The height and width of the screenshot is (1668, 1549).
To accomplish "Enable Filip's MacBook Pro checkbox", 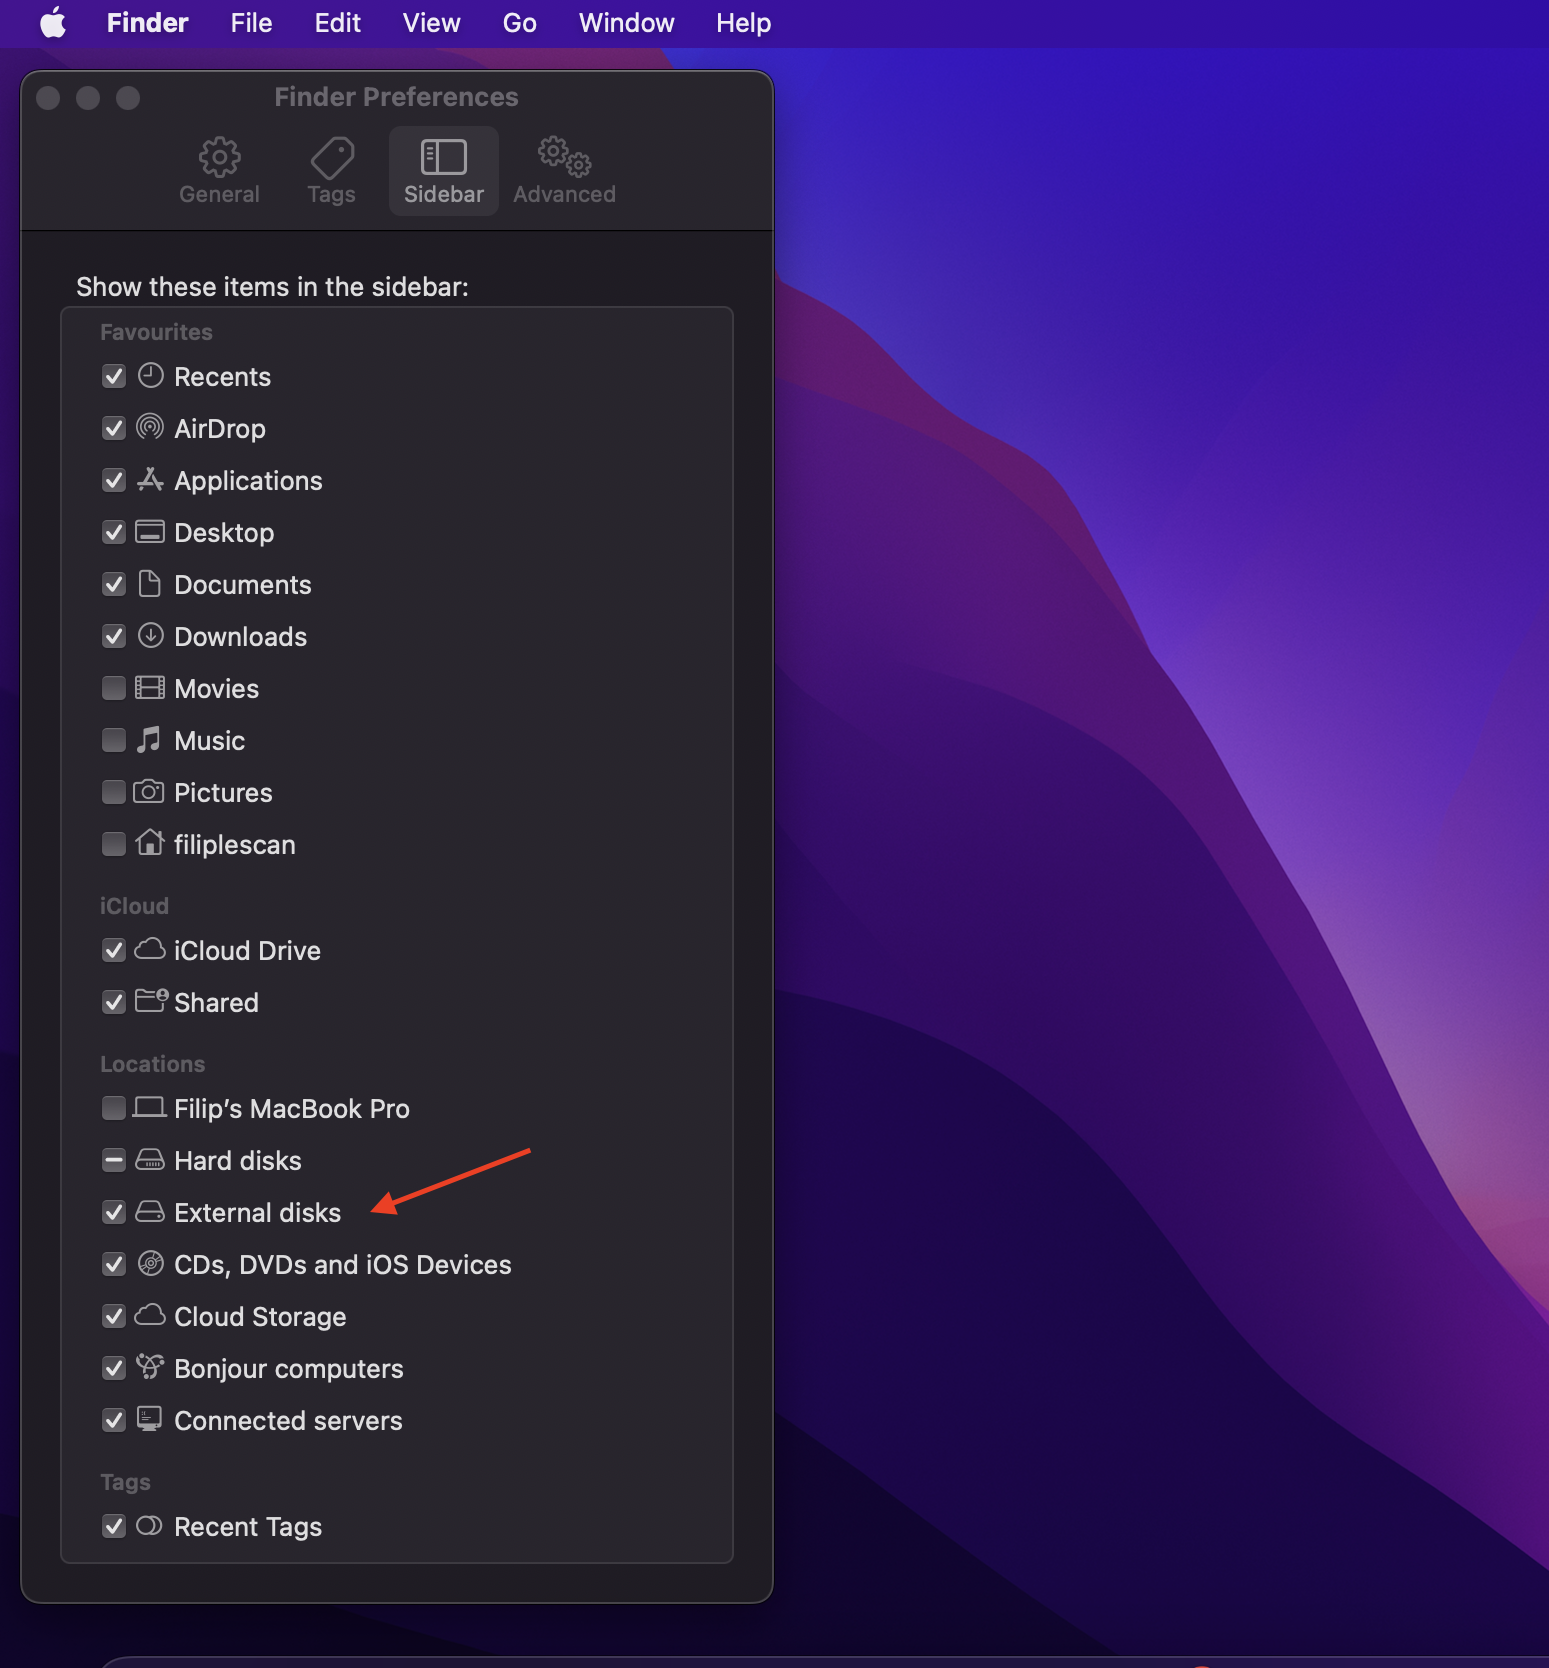I will click(x=114, y=1108).
